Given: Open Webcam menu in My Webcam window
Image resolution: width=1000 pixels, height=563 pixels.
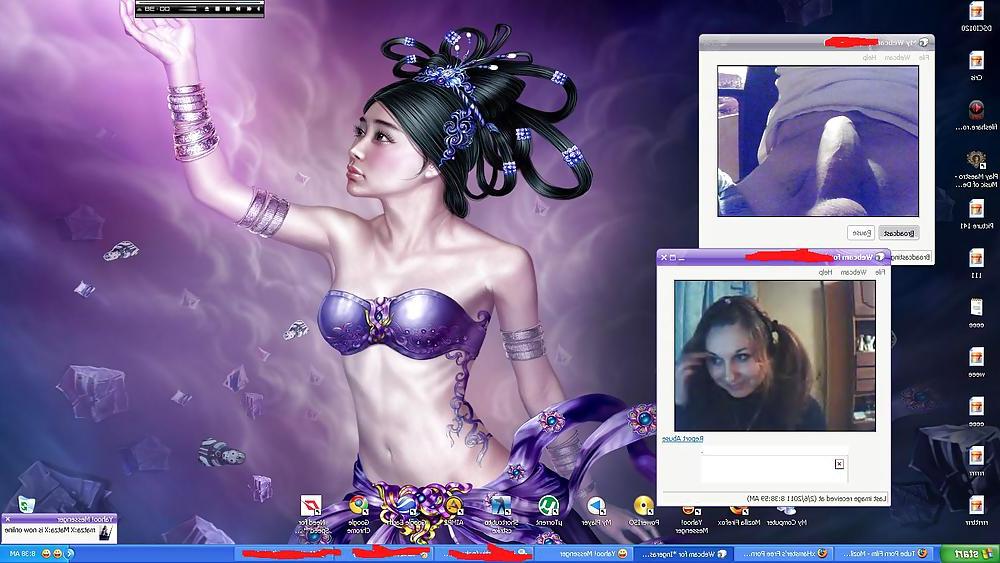Looking at the screenshot, I should (897, 57).
